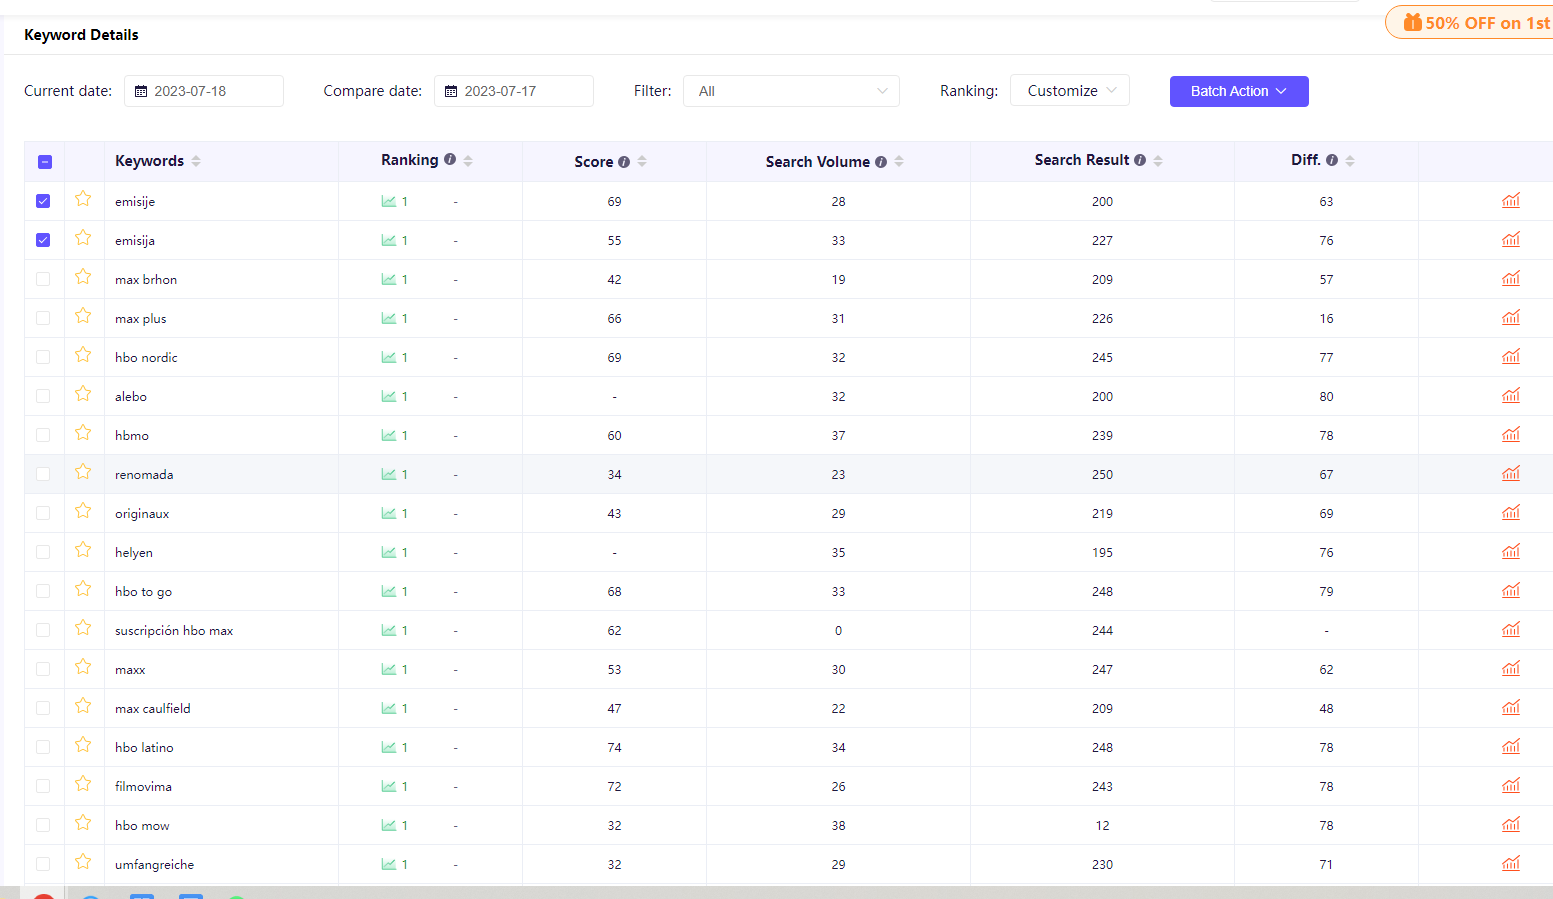Show trend chart for hbo latino

coord(1511,746)
